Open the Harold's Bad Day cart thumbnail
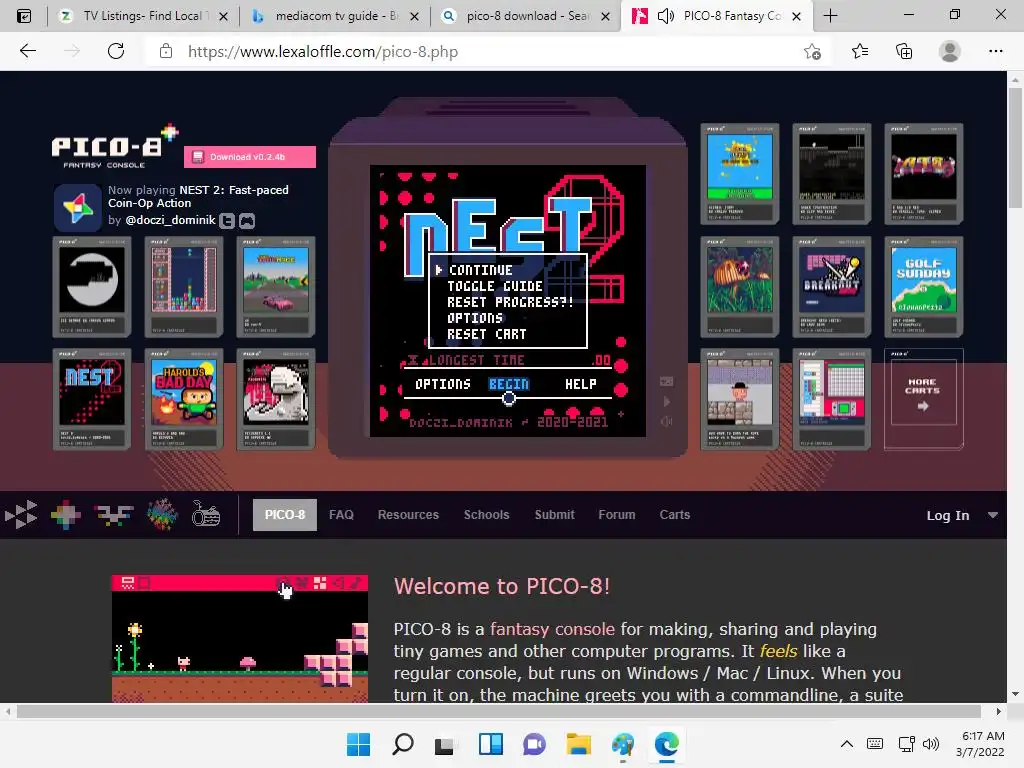 184,399
